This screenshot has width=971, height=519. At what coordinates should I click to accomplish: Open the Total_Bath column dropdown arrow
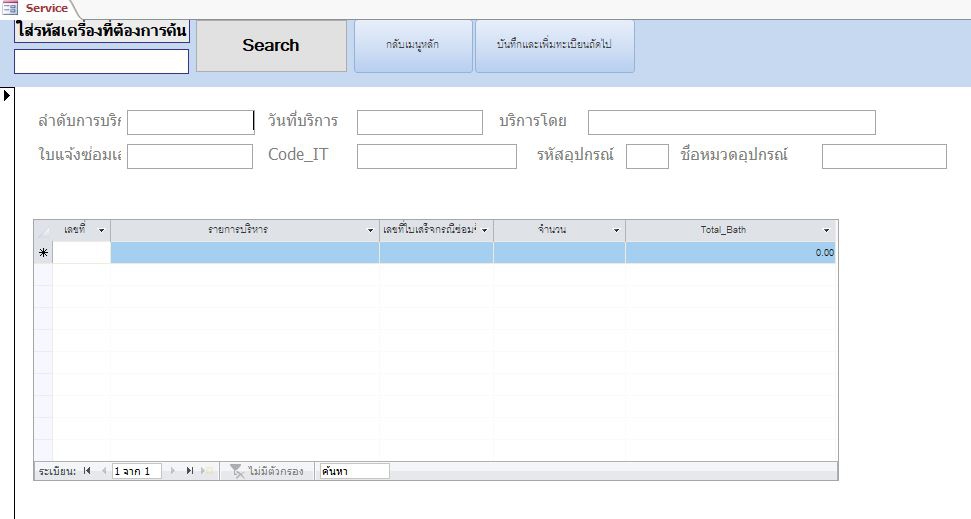(826, 230)
